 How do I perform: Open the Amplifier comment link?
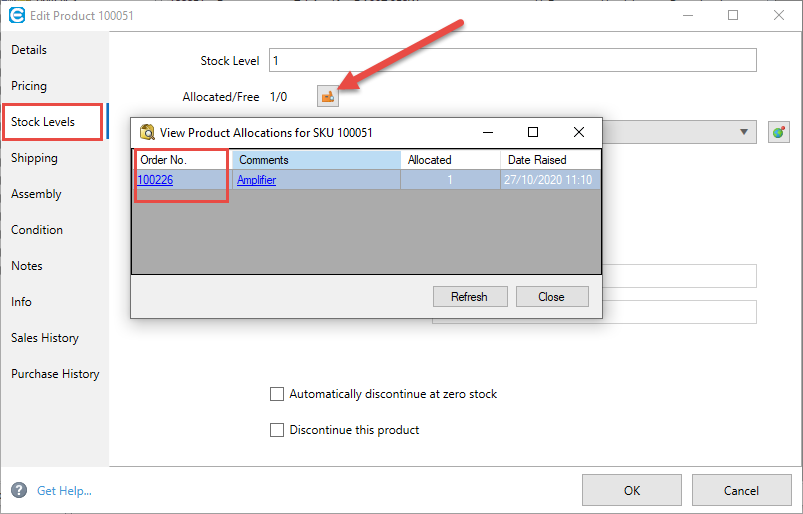256,180
